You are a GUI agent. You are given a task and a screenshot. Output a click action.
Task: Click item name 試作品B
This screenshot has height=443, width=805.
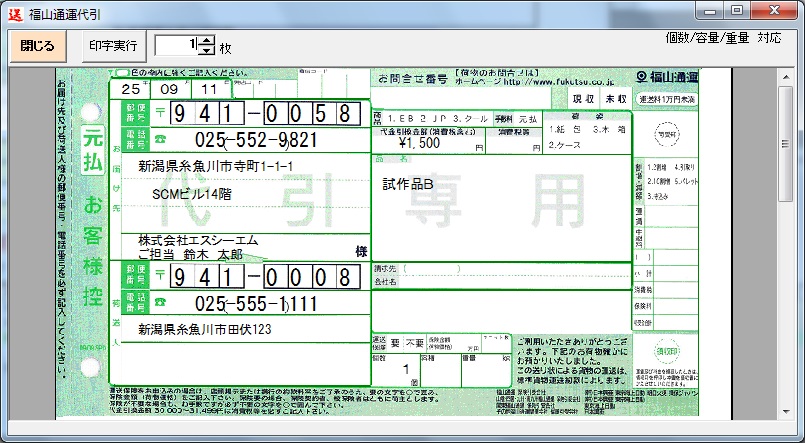pyautogui.click(x=408, y=184)
